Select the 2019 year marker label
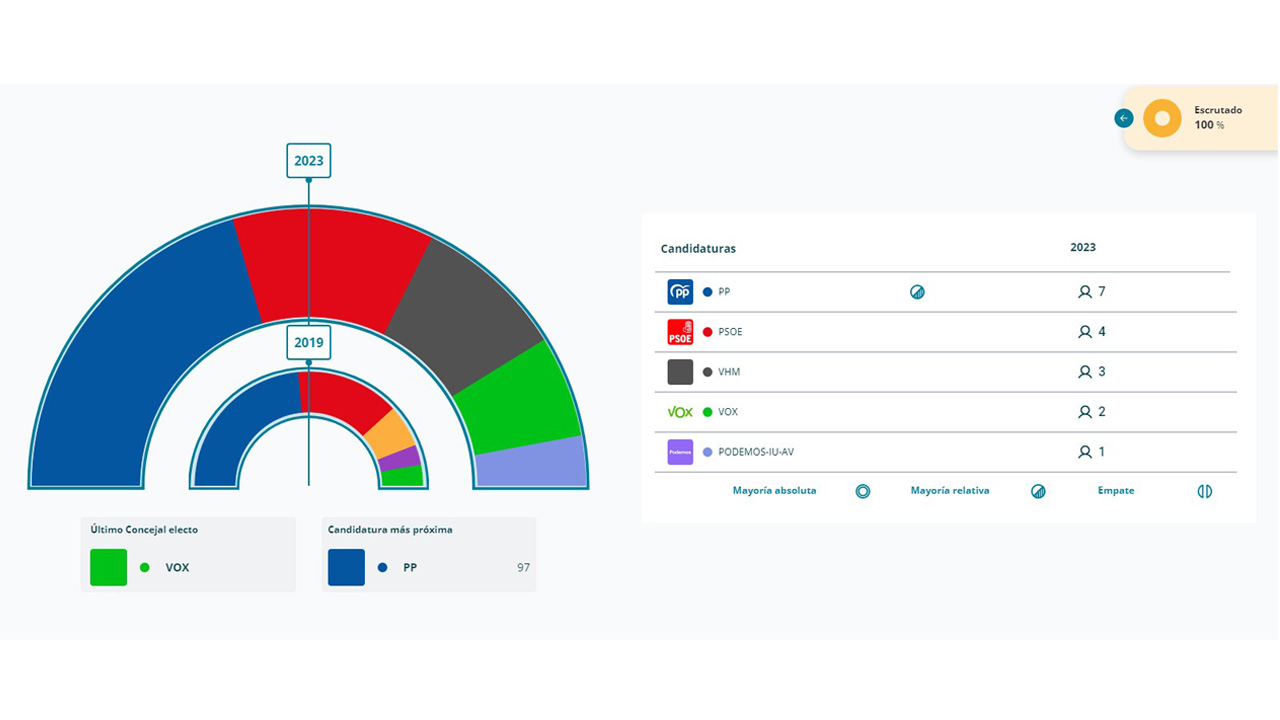This screenshot has width=1280, height=720. [309, 342]
